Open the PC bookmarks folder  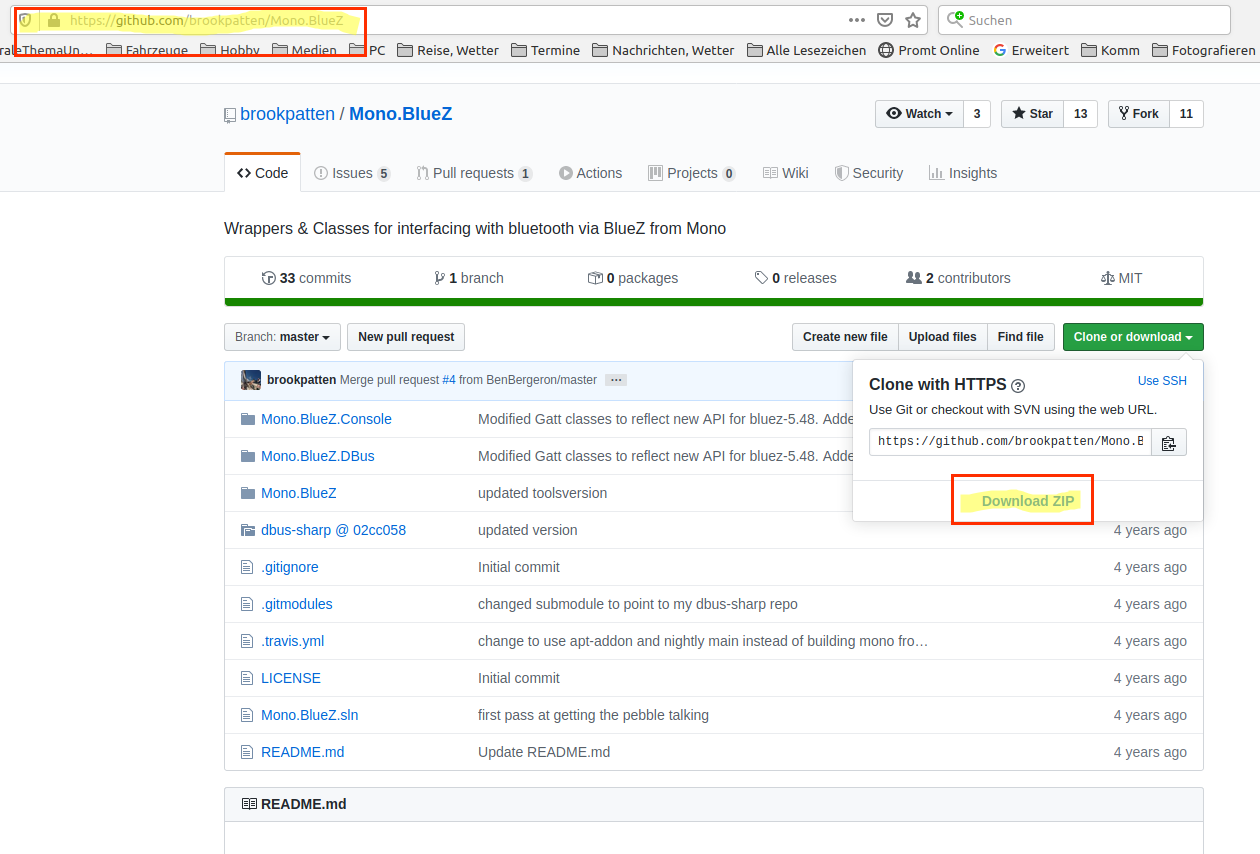(x=367, y=50)
